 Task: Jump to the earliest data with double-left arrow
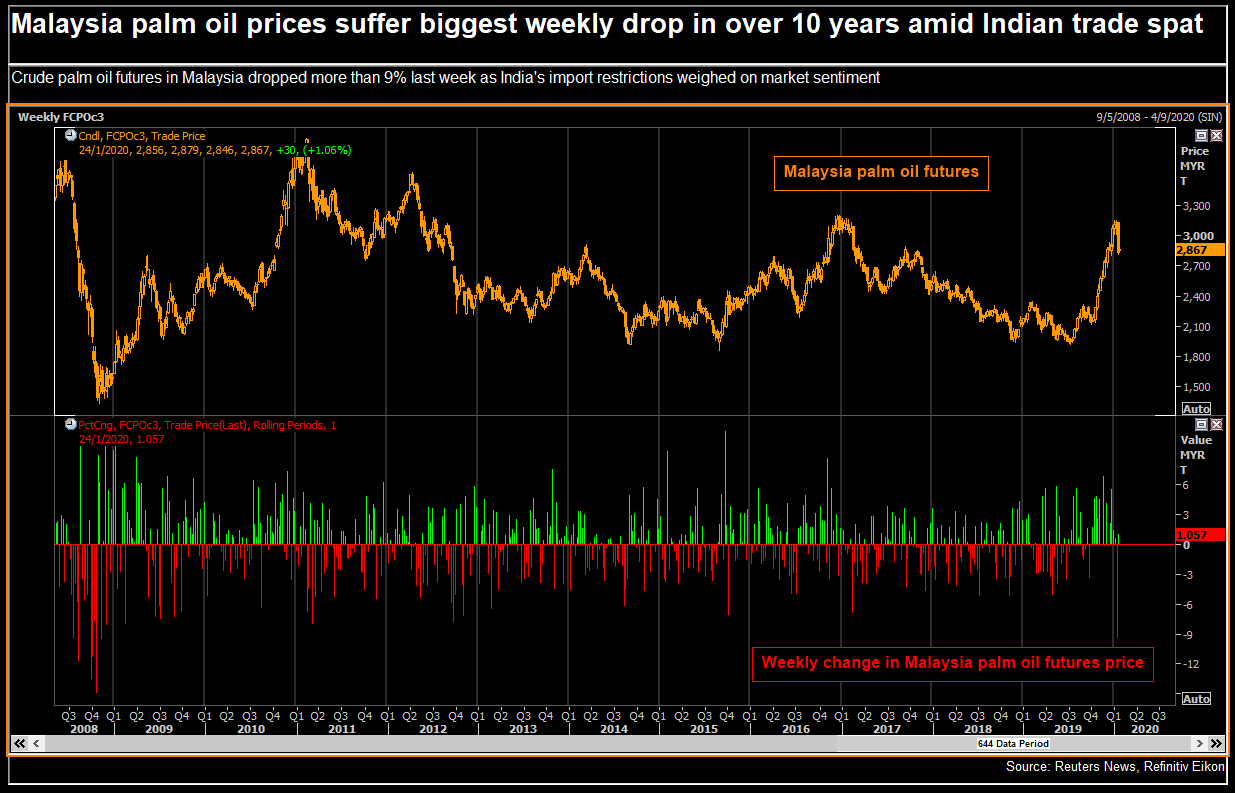[x=18, y=744]
